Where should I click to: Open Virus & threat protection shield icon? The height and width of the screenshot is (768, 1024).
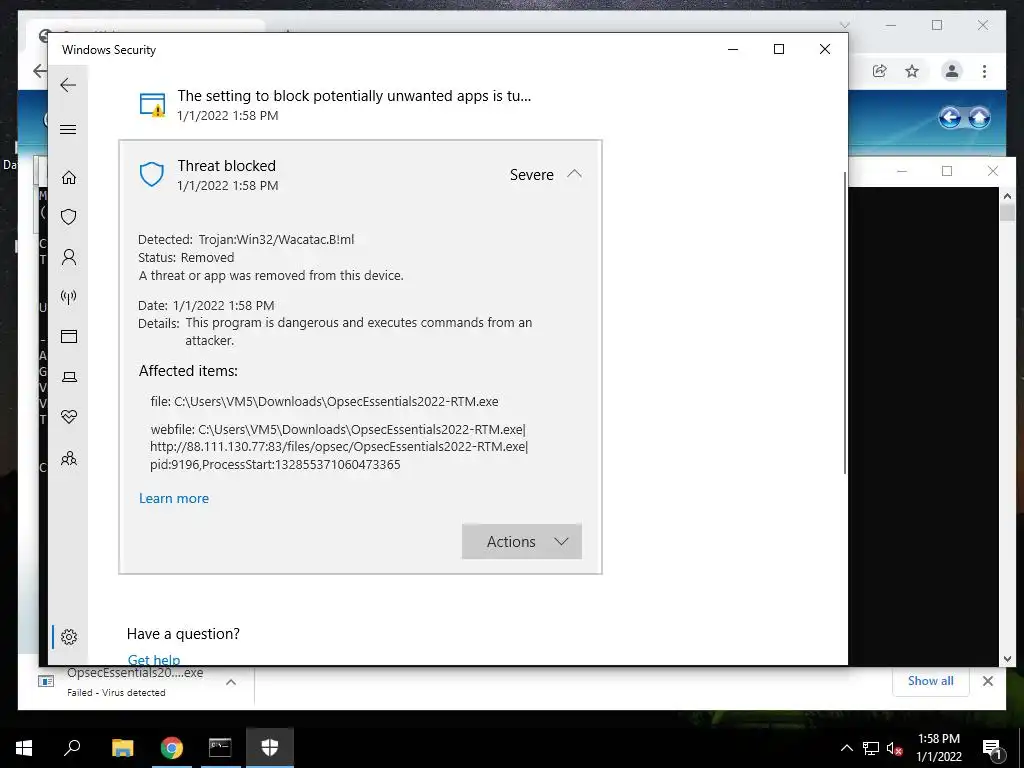coord(69,217)
